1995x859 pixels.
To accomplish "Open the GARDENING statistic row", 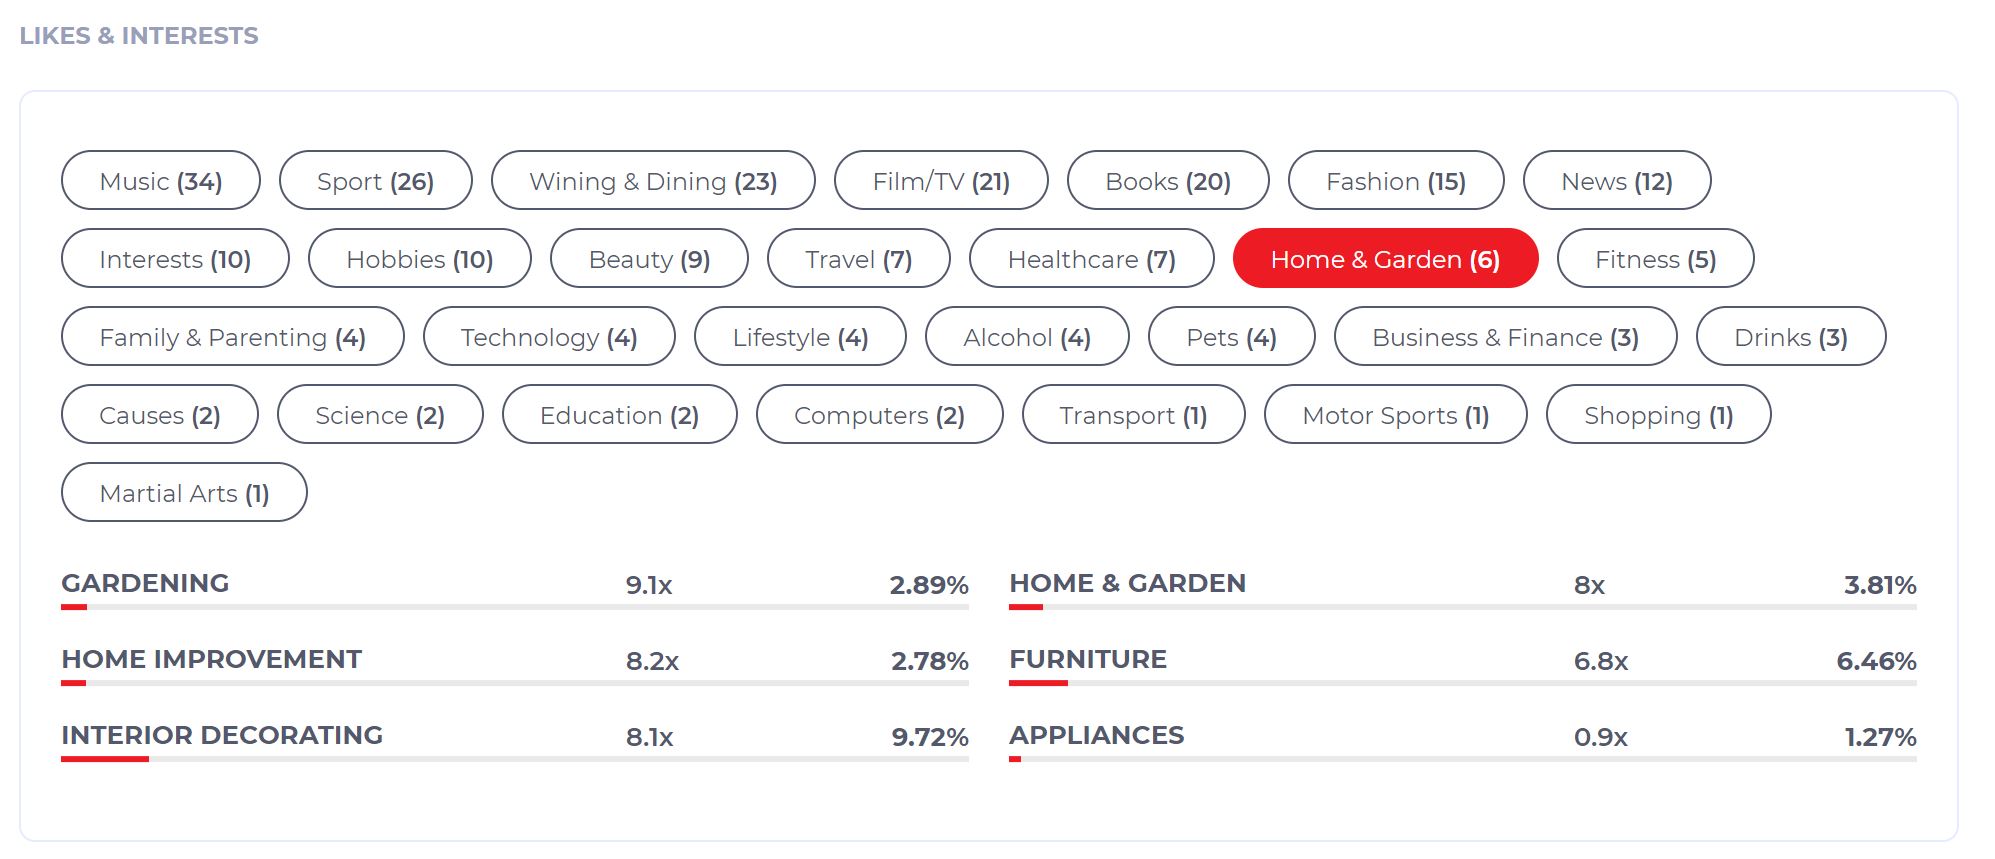I will (145, 583).
